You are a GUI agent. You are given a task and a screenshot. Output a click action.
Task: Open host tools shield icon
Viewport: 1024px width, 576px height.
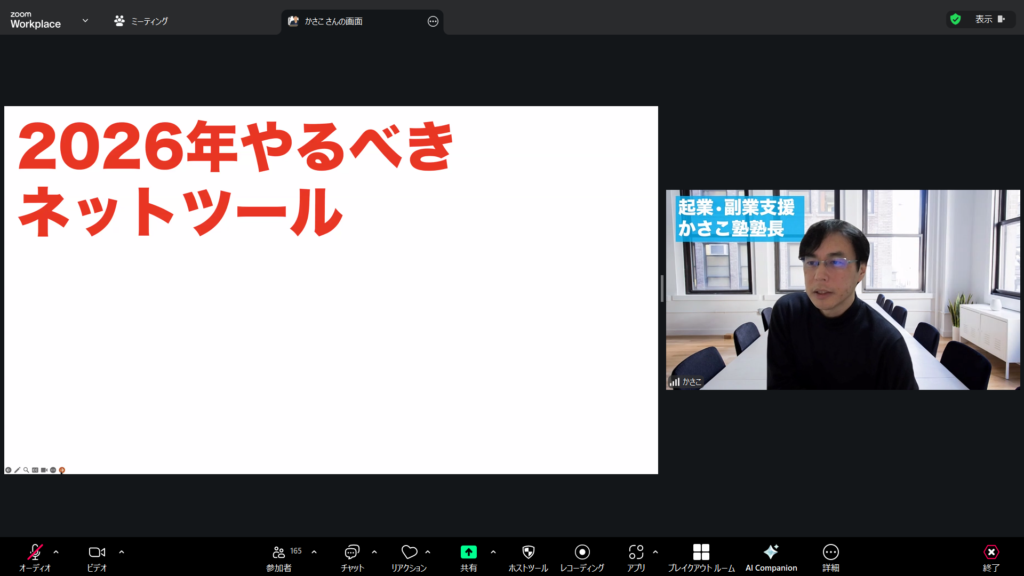pos(528,552)
